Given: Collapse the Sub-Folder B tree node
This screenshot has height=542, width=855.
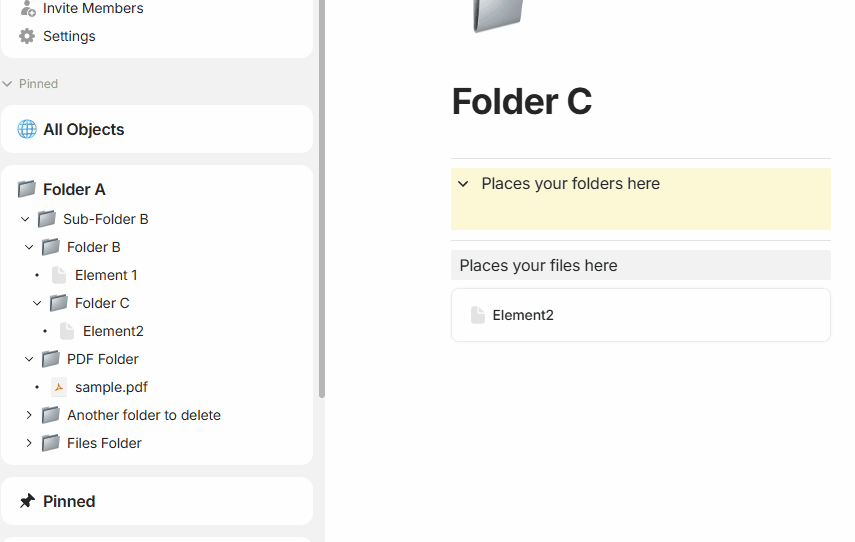Looking at the screenshot, I should click(25, 219).
